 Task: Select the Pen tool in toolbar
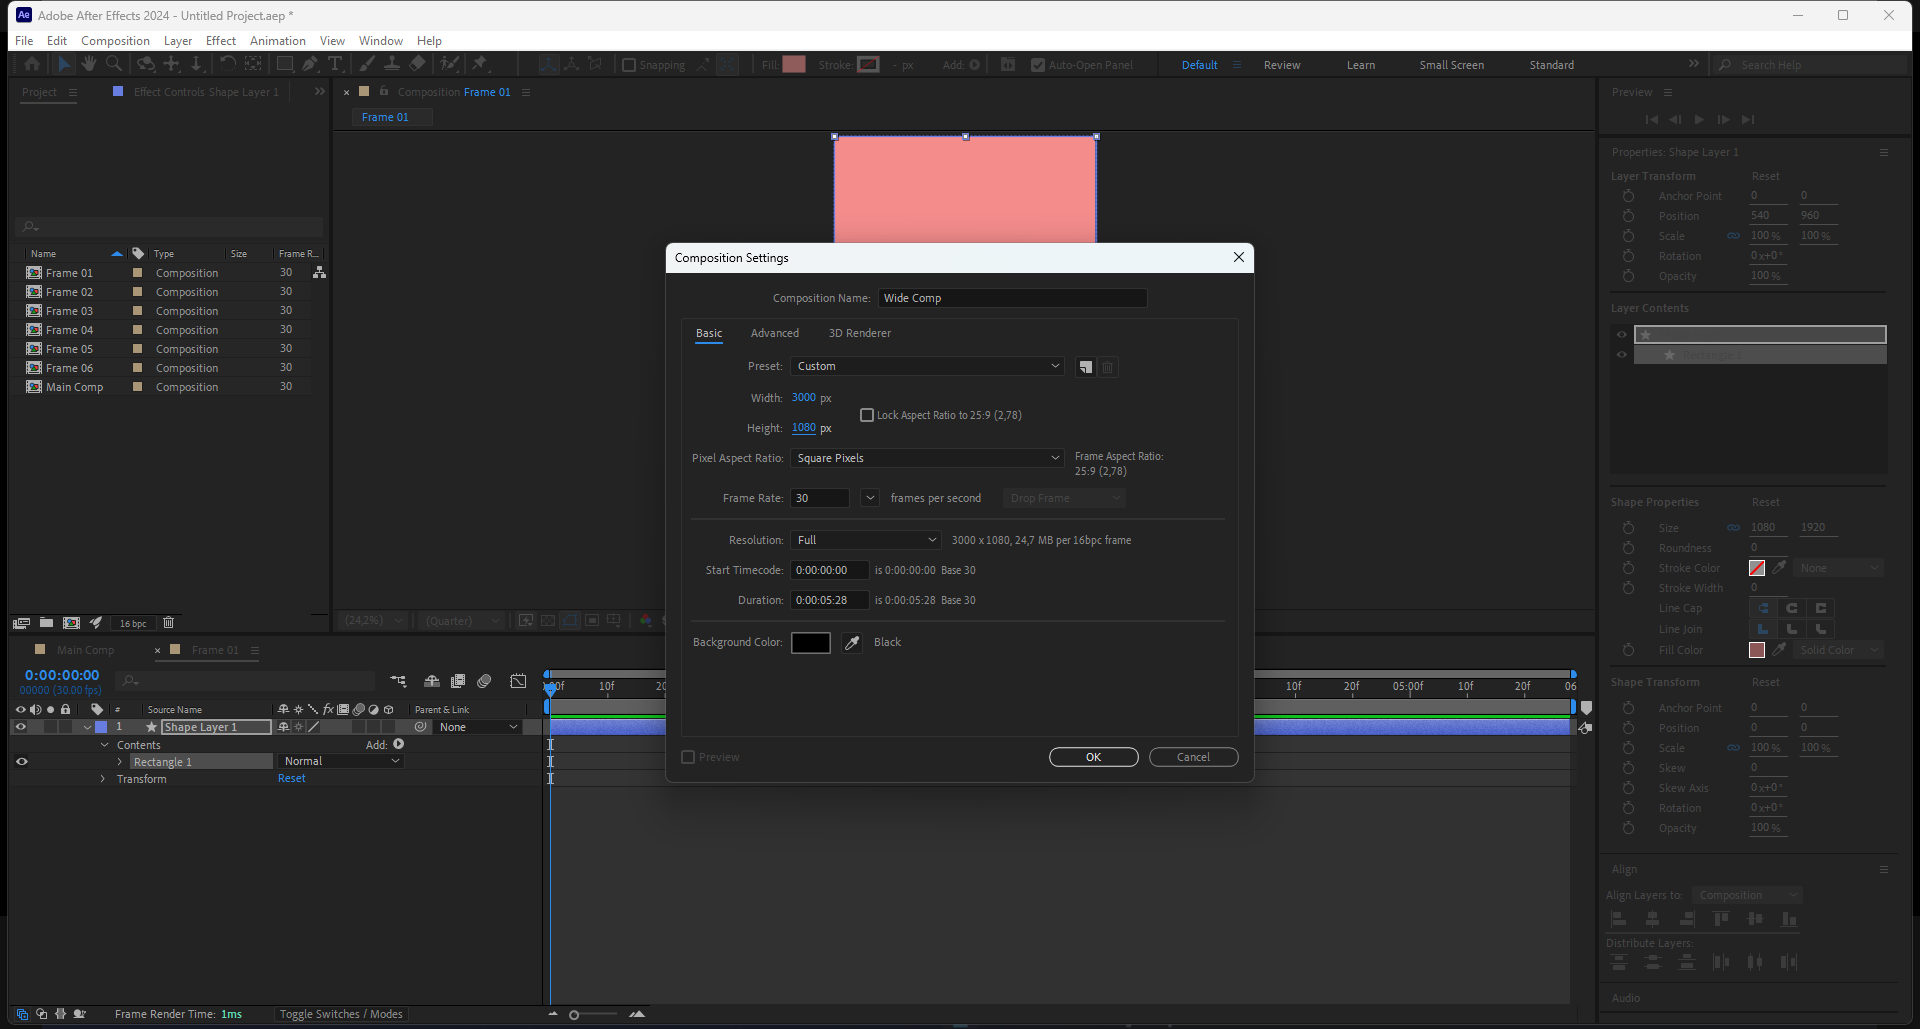click(310, 64)
